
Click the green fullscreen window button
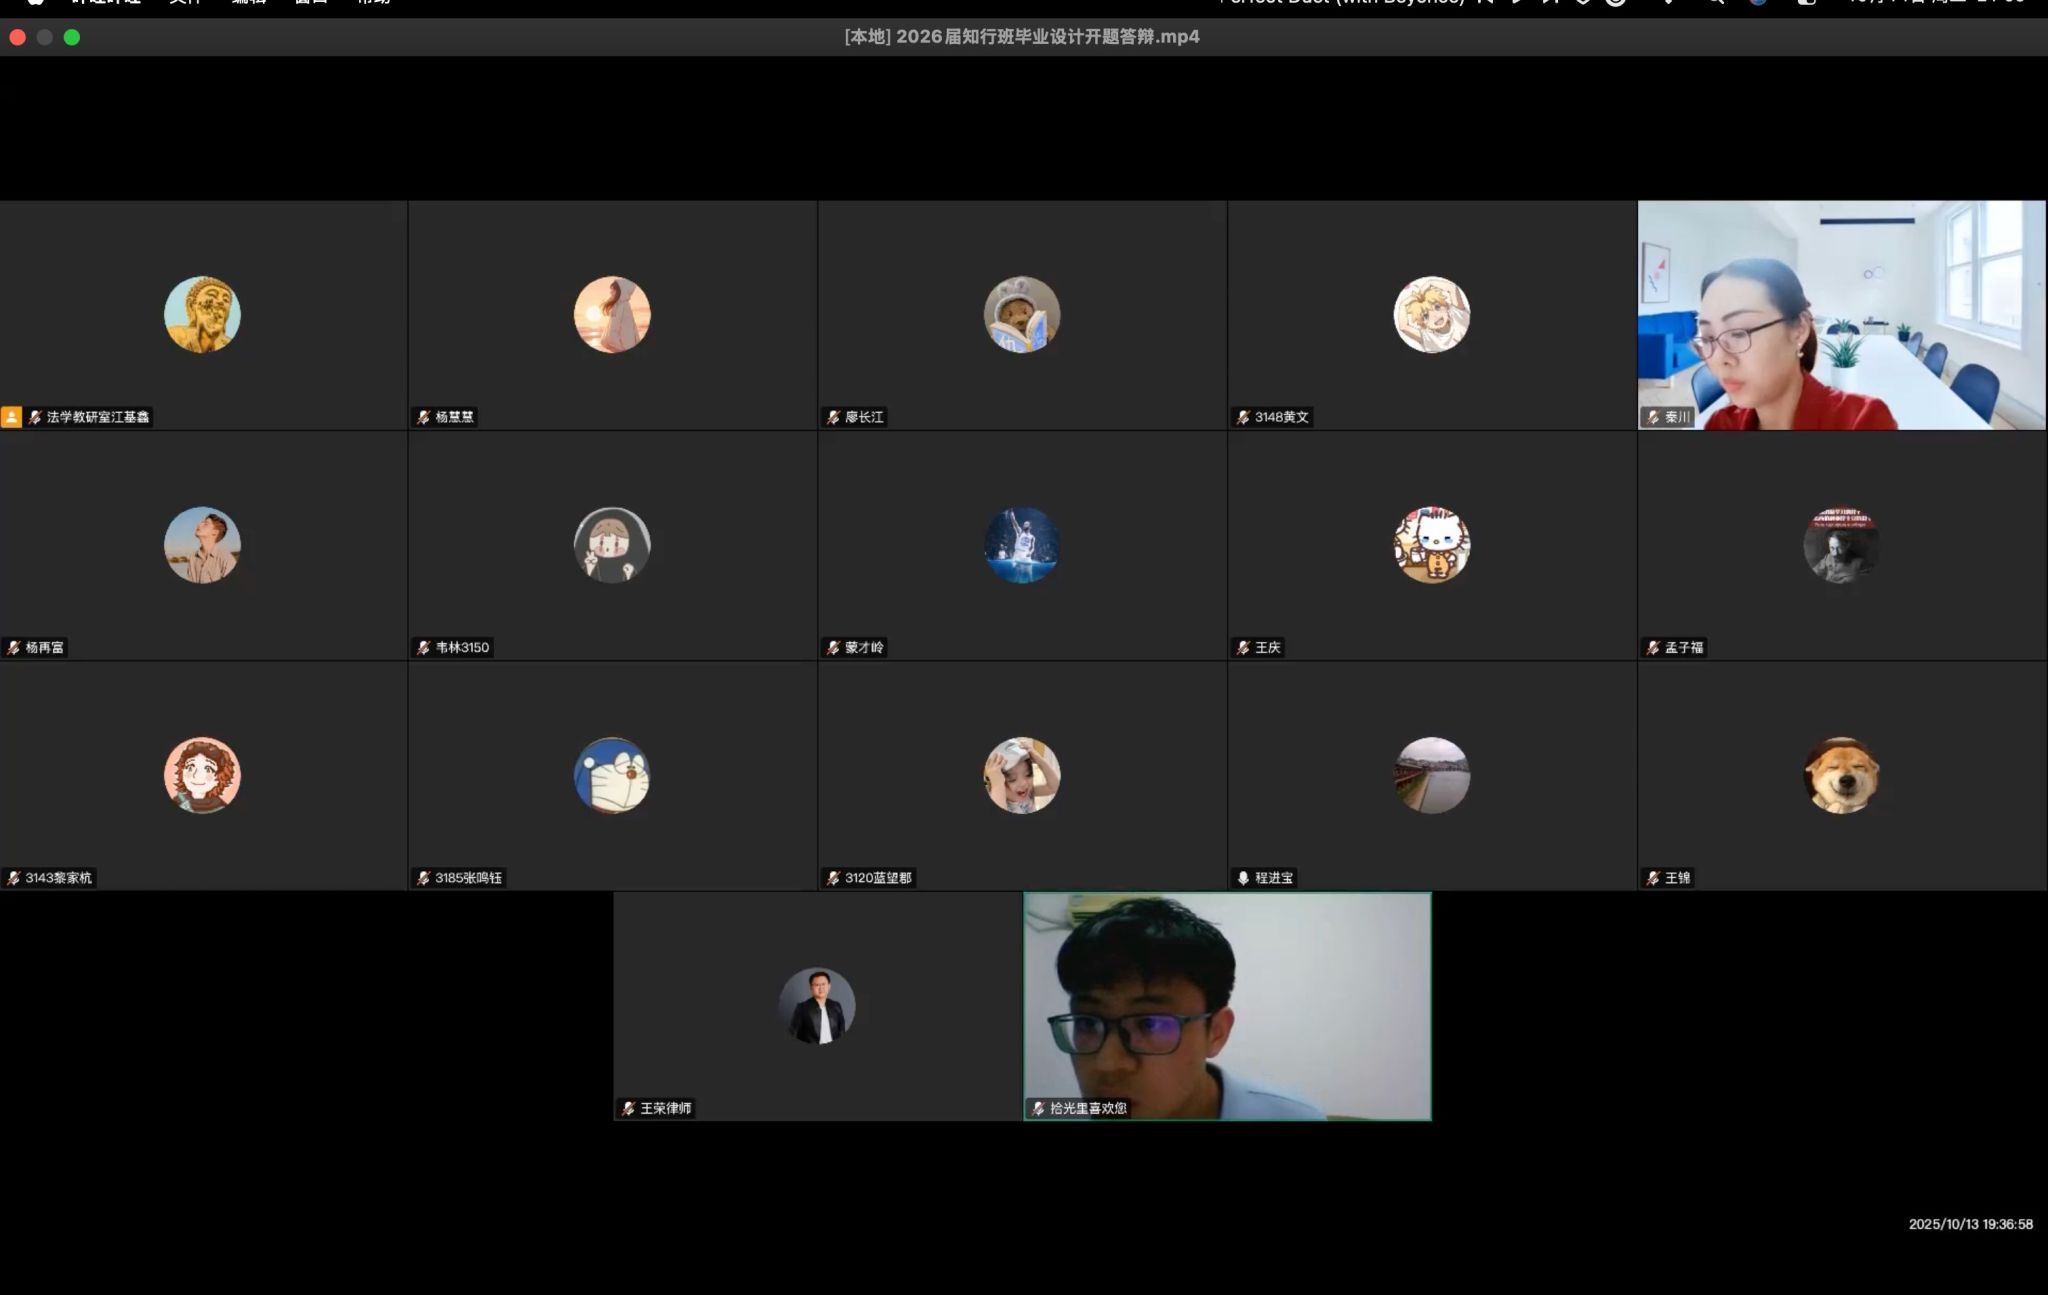[72, 37]
